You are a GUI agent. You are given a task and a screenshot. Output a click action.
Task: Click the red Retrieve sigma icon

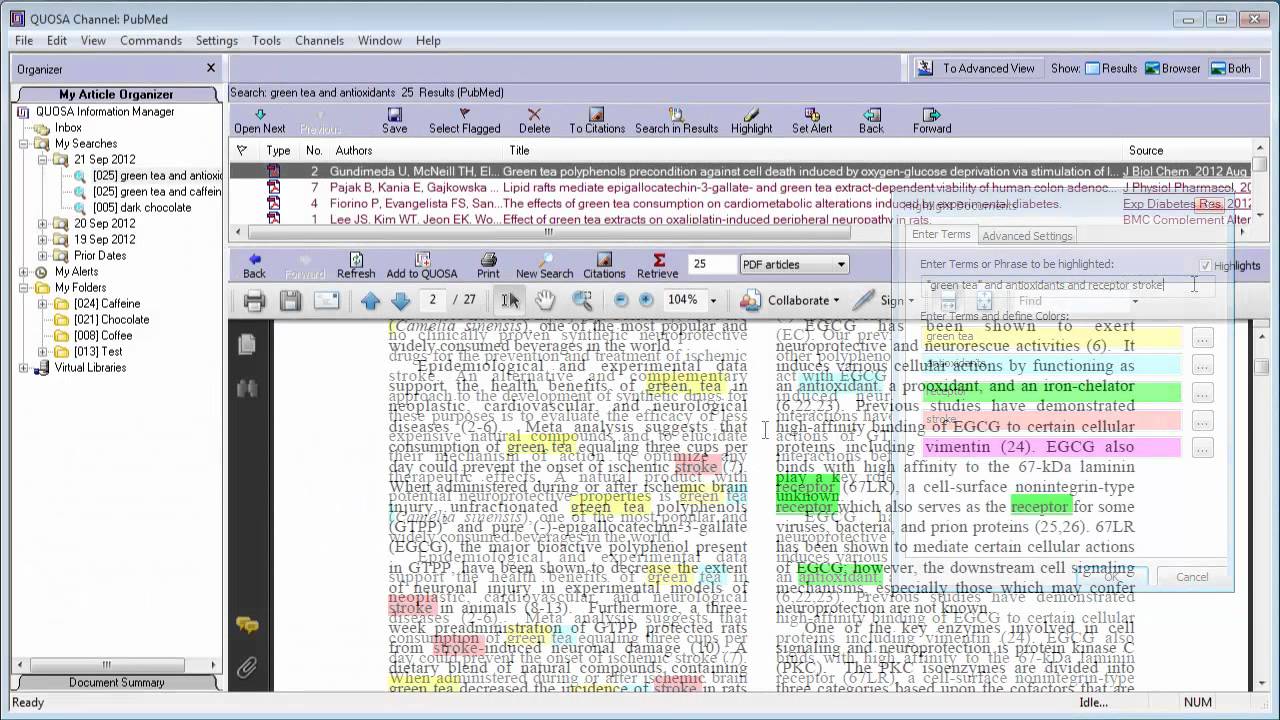click(658, 260)
